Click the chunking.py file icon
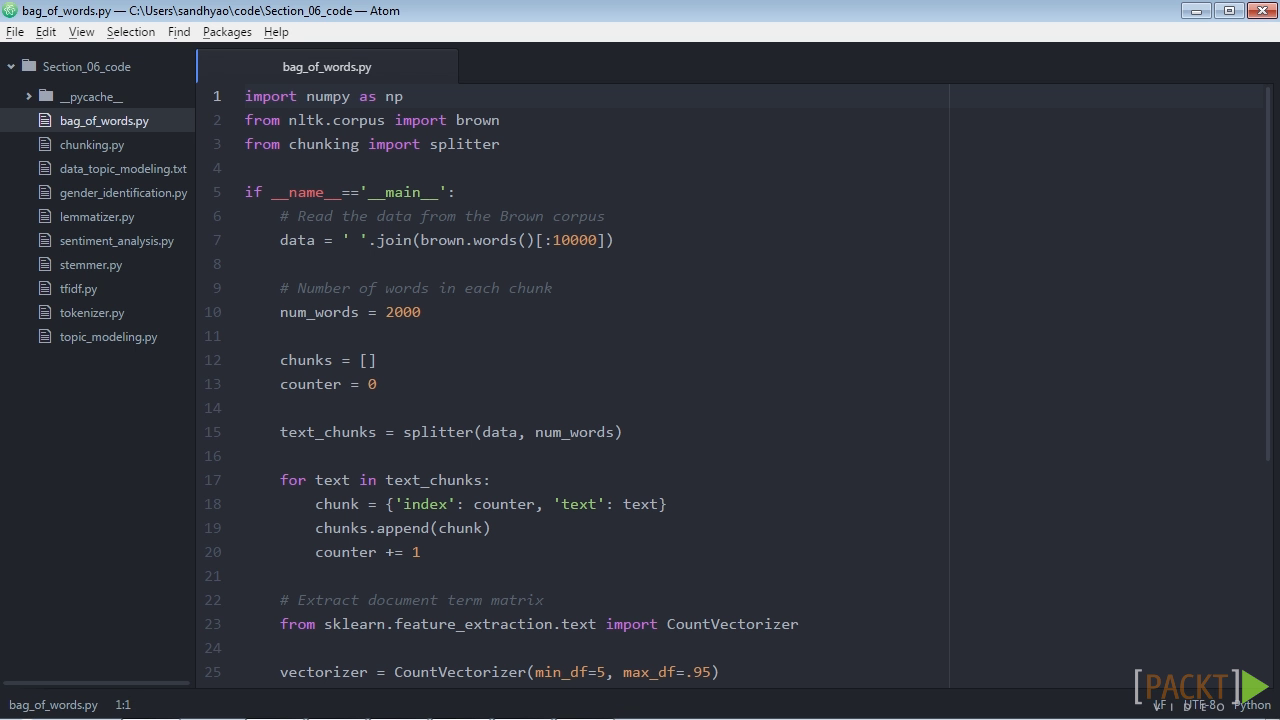Screen dimensions: 1280x720 point(45,144)
